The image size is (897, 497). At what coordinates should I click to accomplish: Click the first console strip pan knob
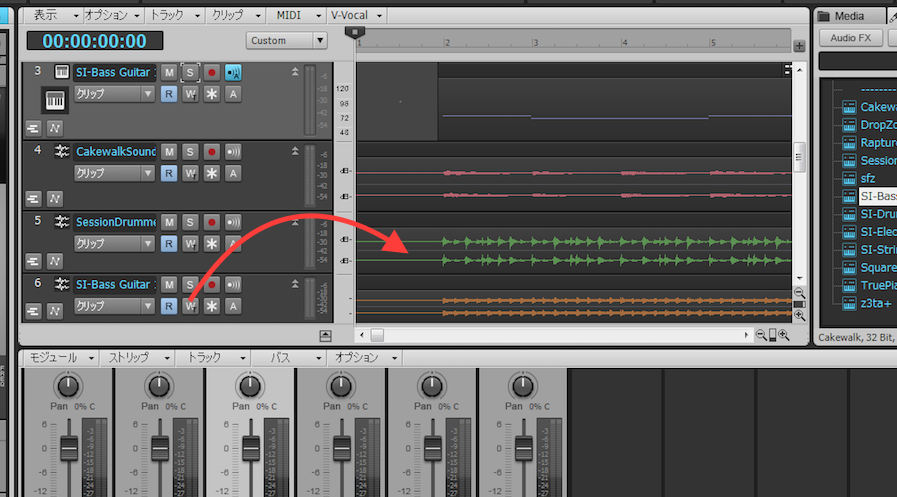[68, 386]
